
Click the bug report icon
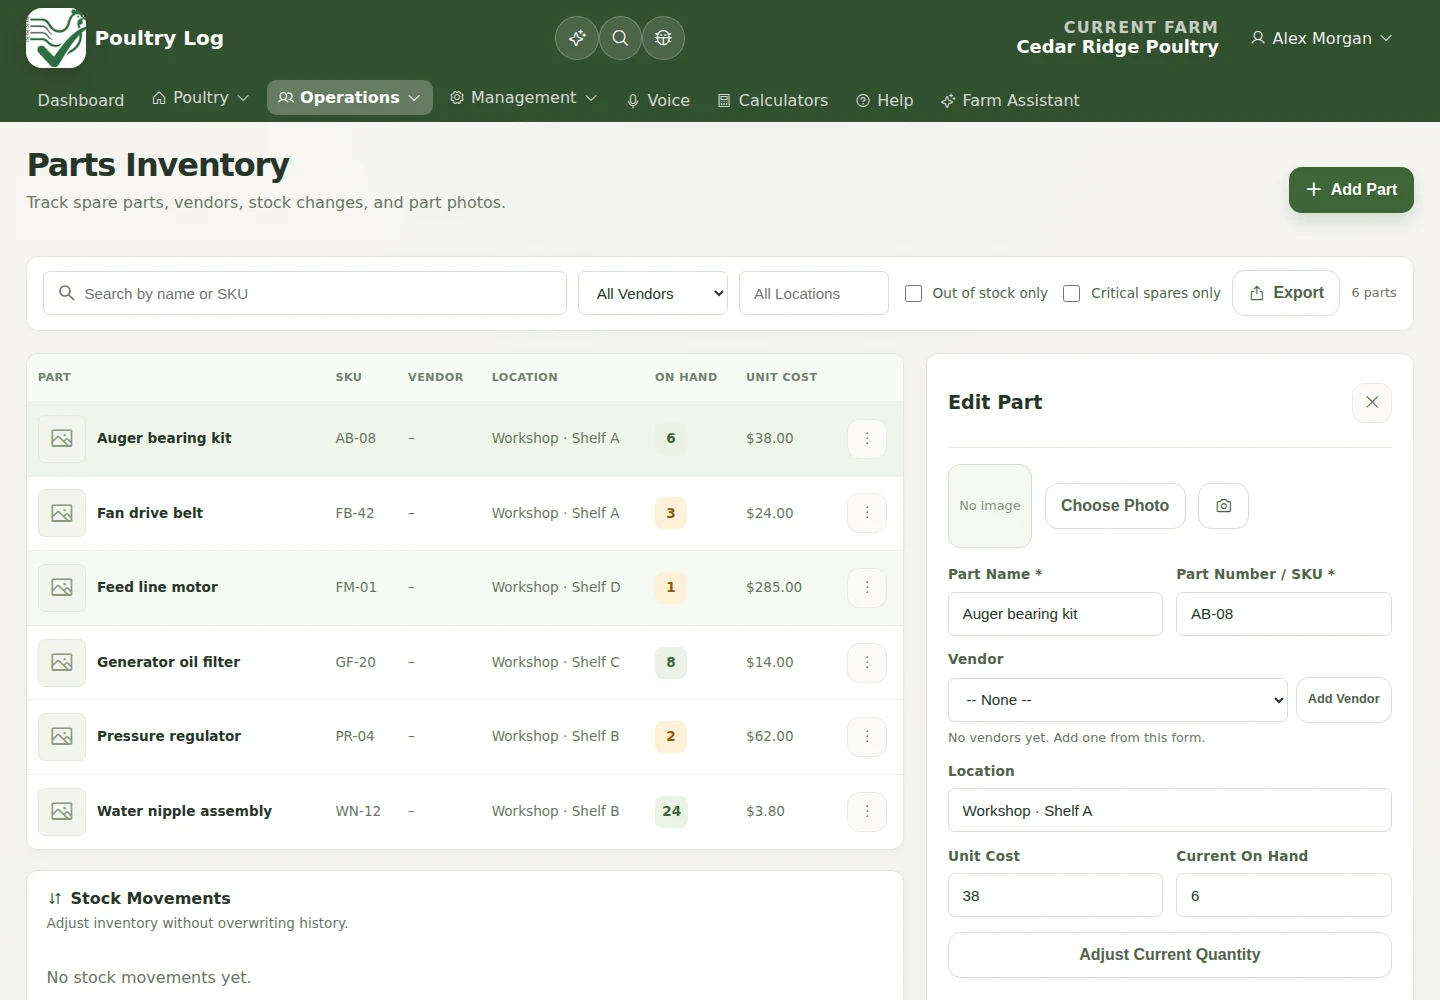click(x=663, y=38)
